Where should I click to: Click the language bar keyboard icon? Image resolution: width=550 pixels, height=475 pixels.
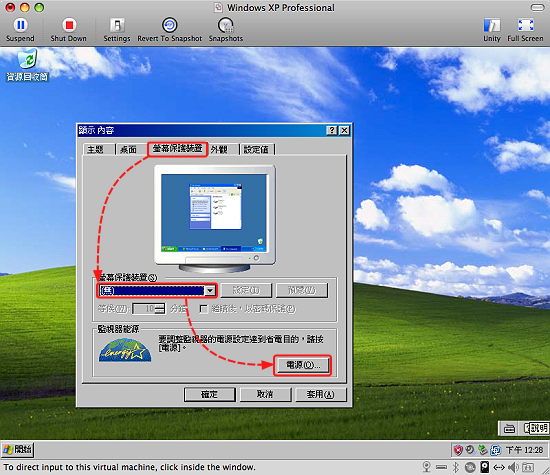[509, 429]
